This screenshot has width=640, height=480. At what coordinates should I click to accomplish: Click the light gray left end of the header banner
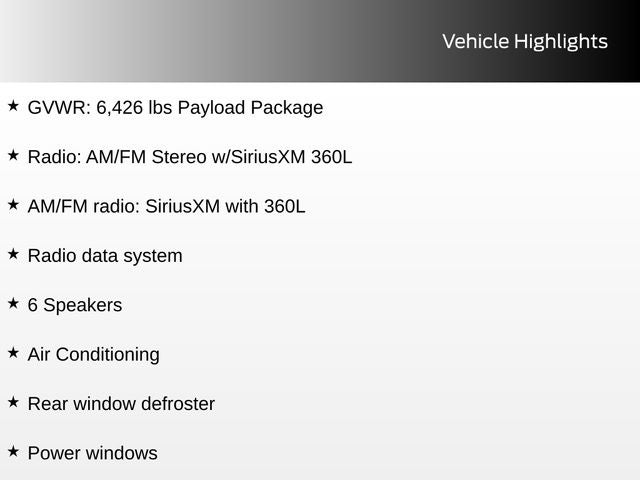(40, 41)
